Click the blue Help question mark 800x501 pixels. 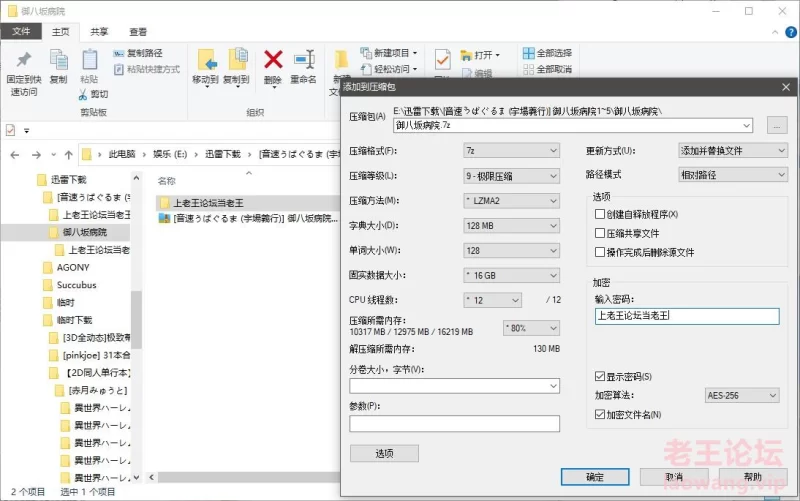791,32
